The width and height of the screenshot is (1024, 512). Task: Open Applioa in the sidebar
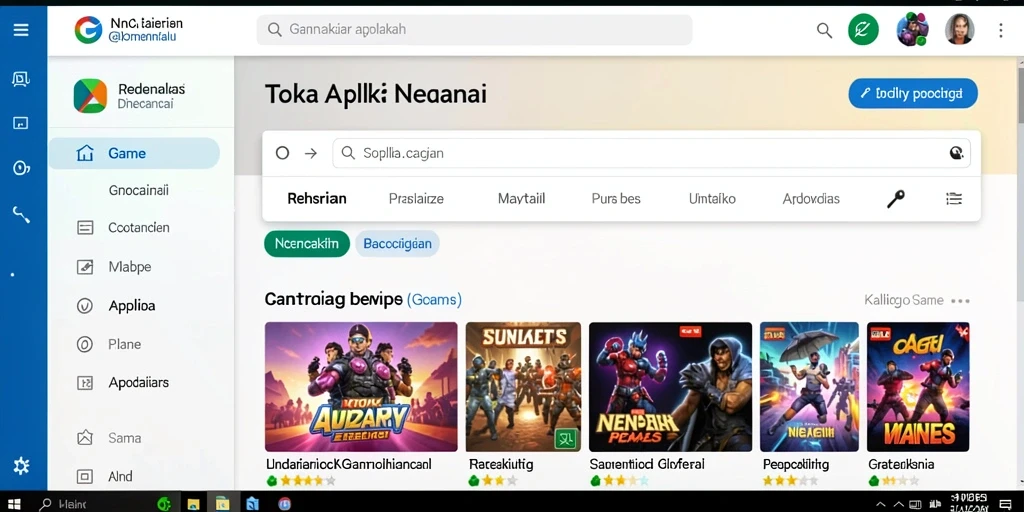coord(134,306)
